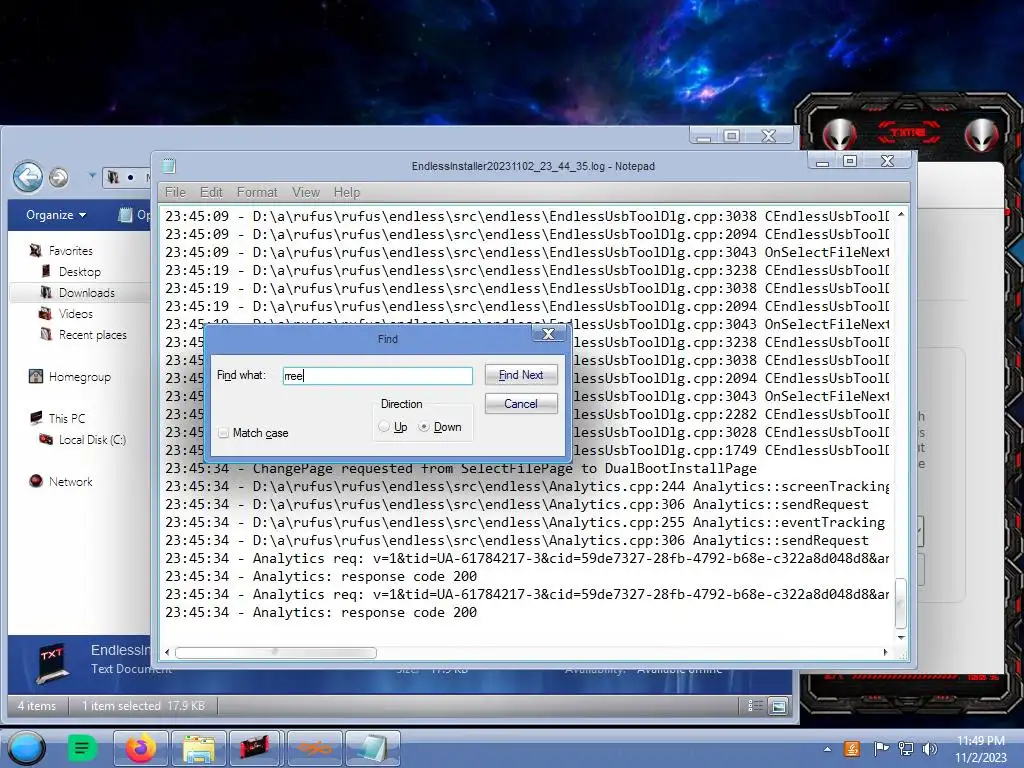Click the '1 item selected' status text
This screenshot has height=768, width=1024.
[x=121, y=706]
